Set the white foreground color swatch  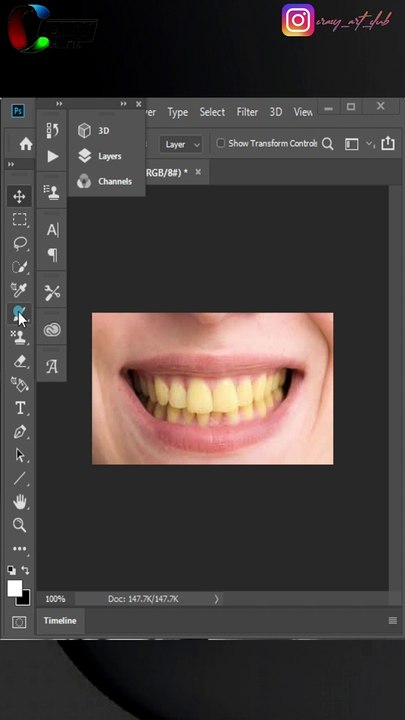pyautogui.click(x=14, y=588)
